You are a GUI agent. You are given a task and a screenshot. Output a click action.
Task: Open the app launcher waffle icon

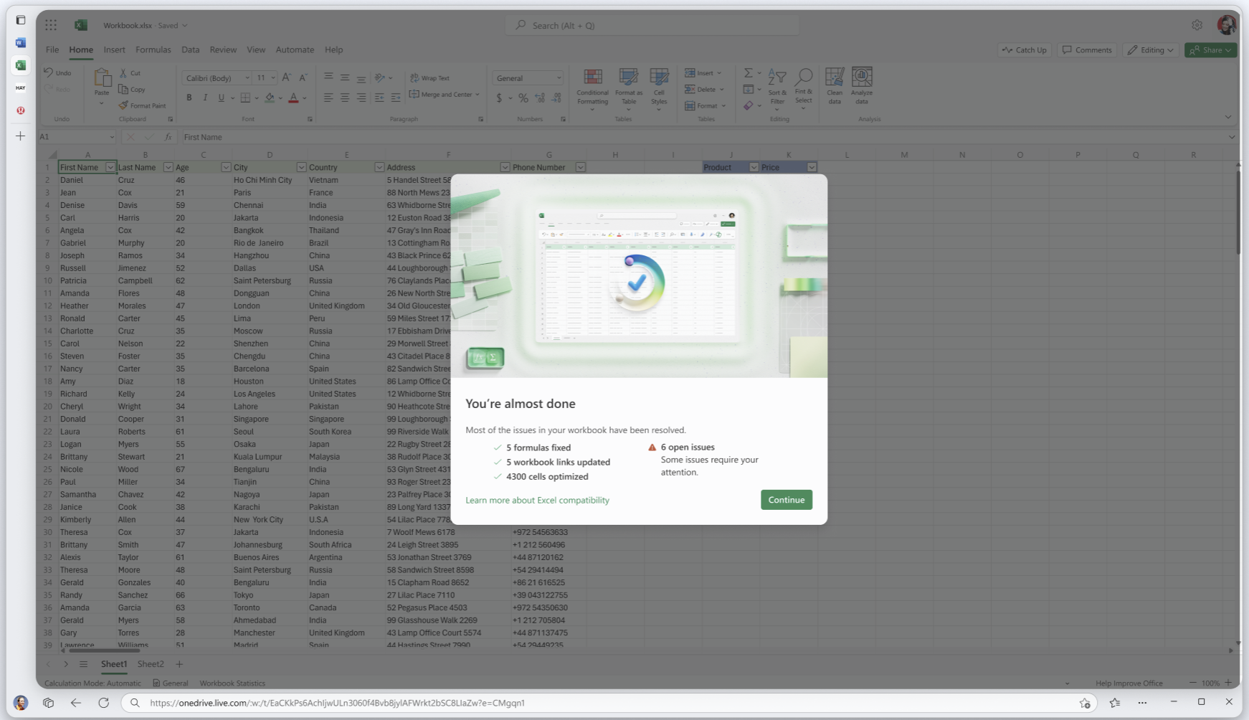coord(51,25)
